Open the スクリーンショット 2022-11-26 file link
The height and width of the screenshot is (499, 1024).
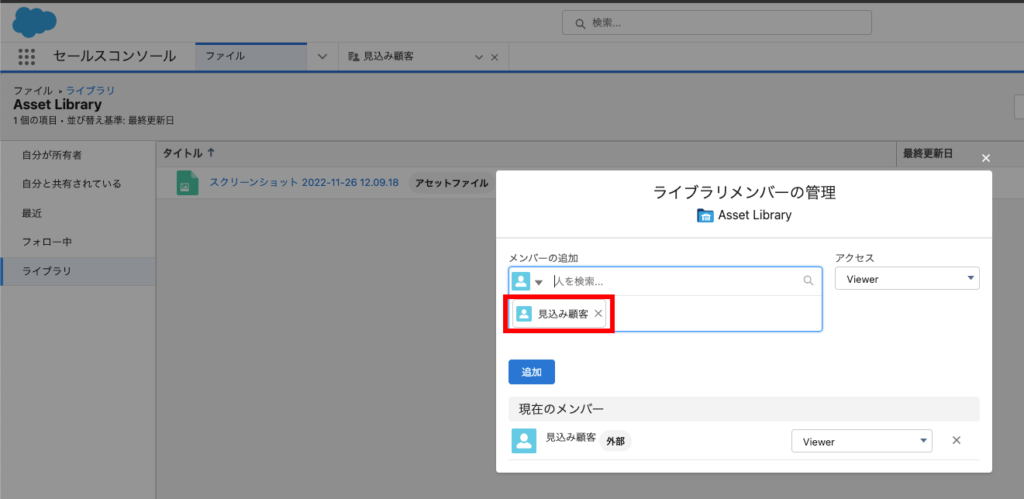303,183
